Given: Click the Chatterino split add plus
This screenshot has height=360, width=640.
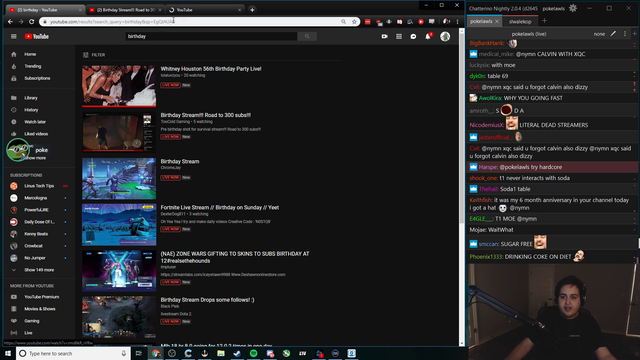Looking at the screenshot, I should pyautogui.click(x=634, y=34).
